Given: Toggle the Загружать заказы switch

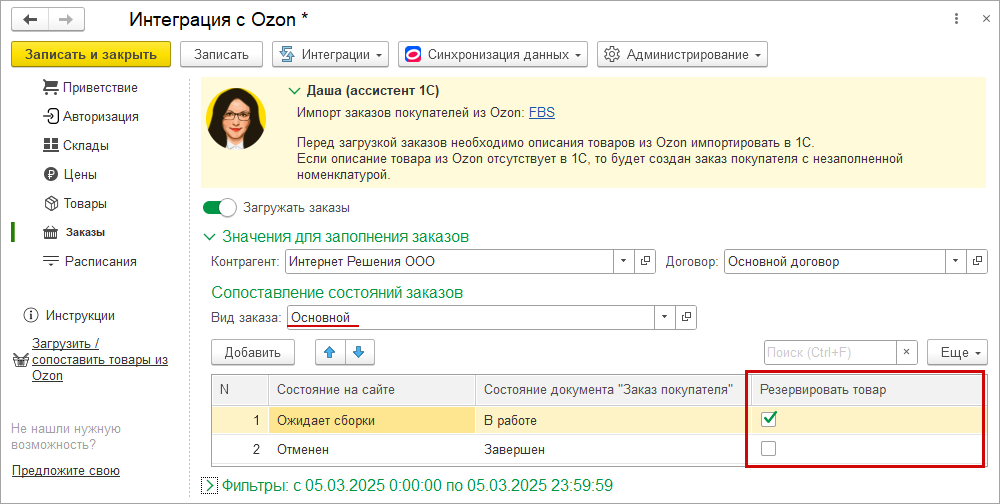Looking at the screenshot, I should point(219,207).
